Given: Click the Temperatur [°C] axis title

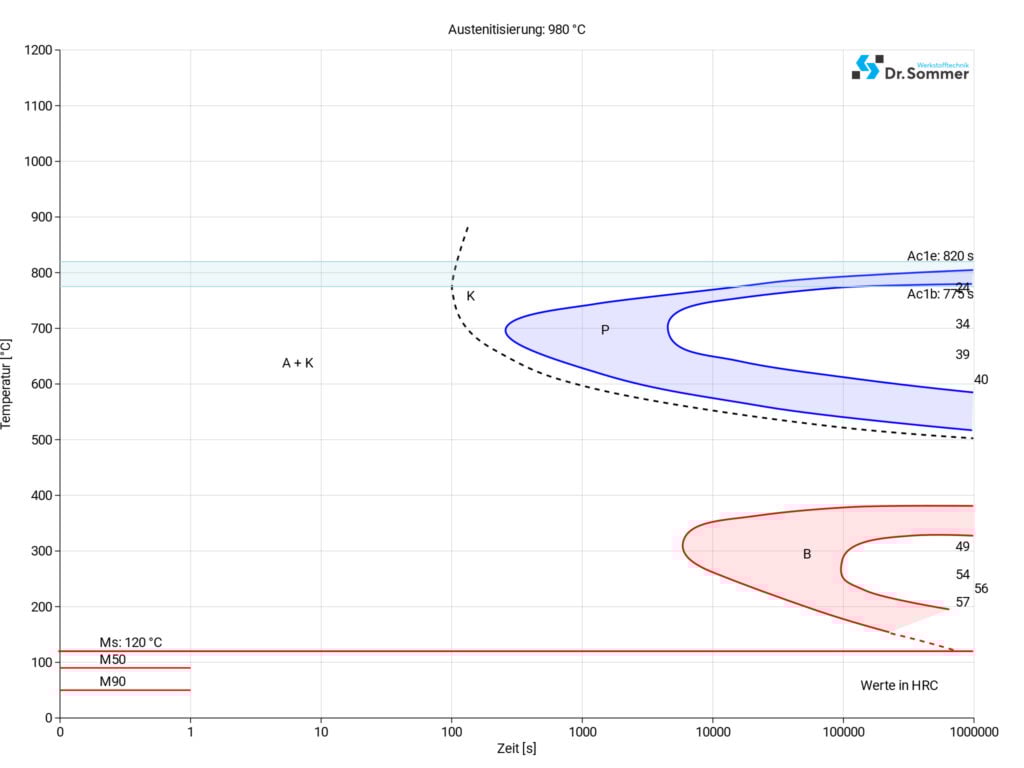Looking at the screenshot, I should point(8,384).
